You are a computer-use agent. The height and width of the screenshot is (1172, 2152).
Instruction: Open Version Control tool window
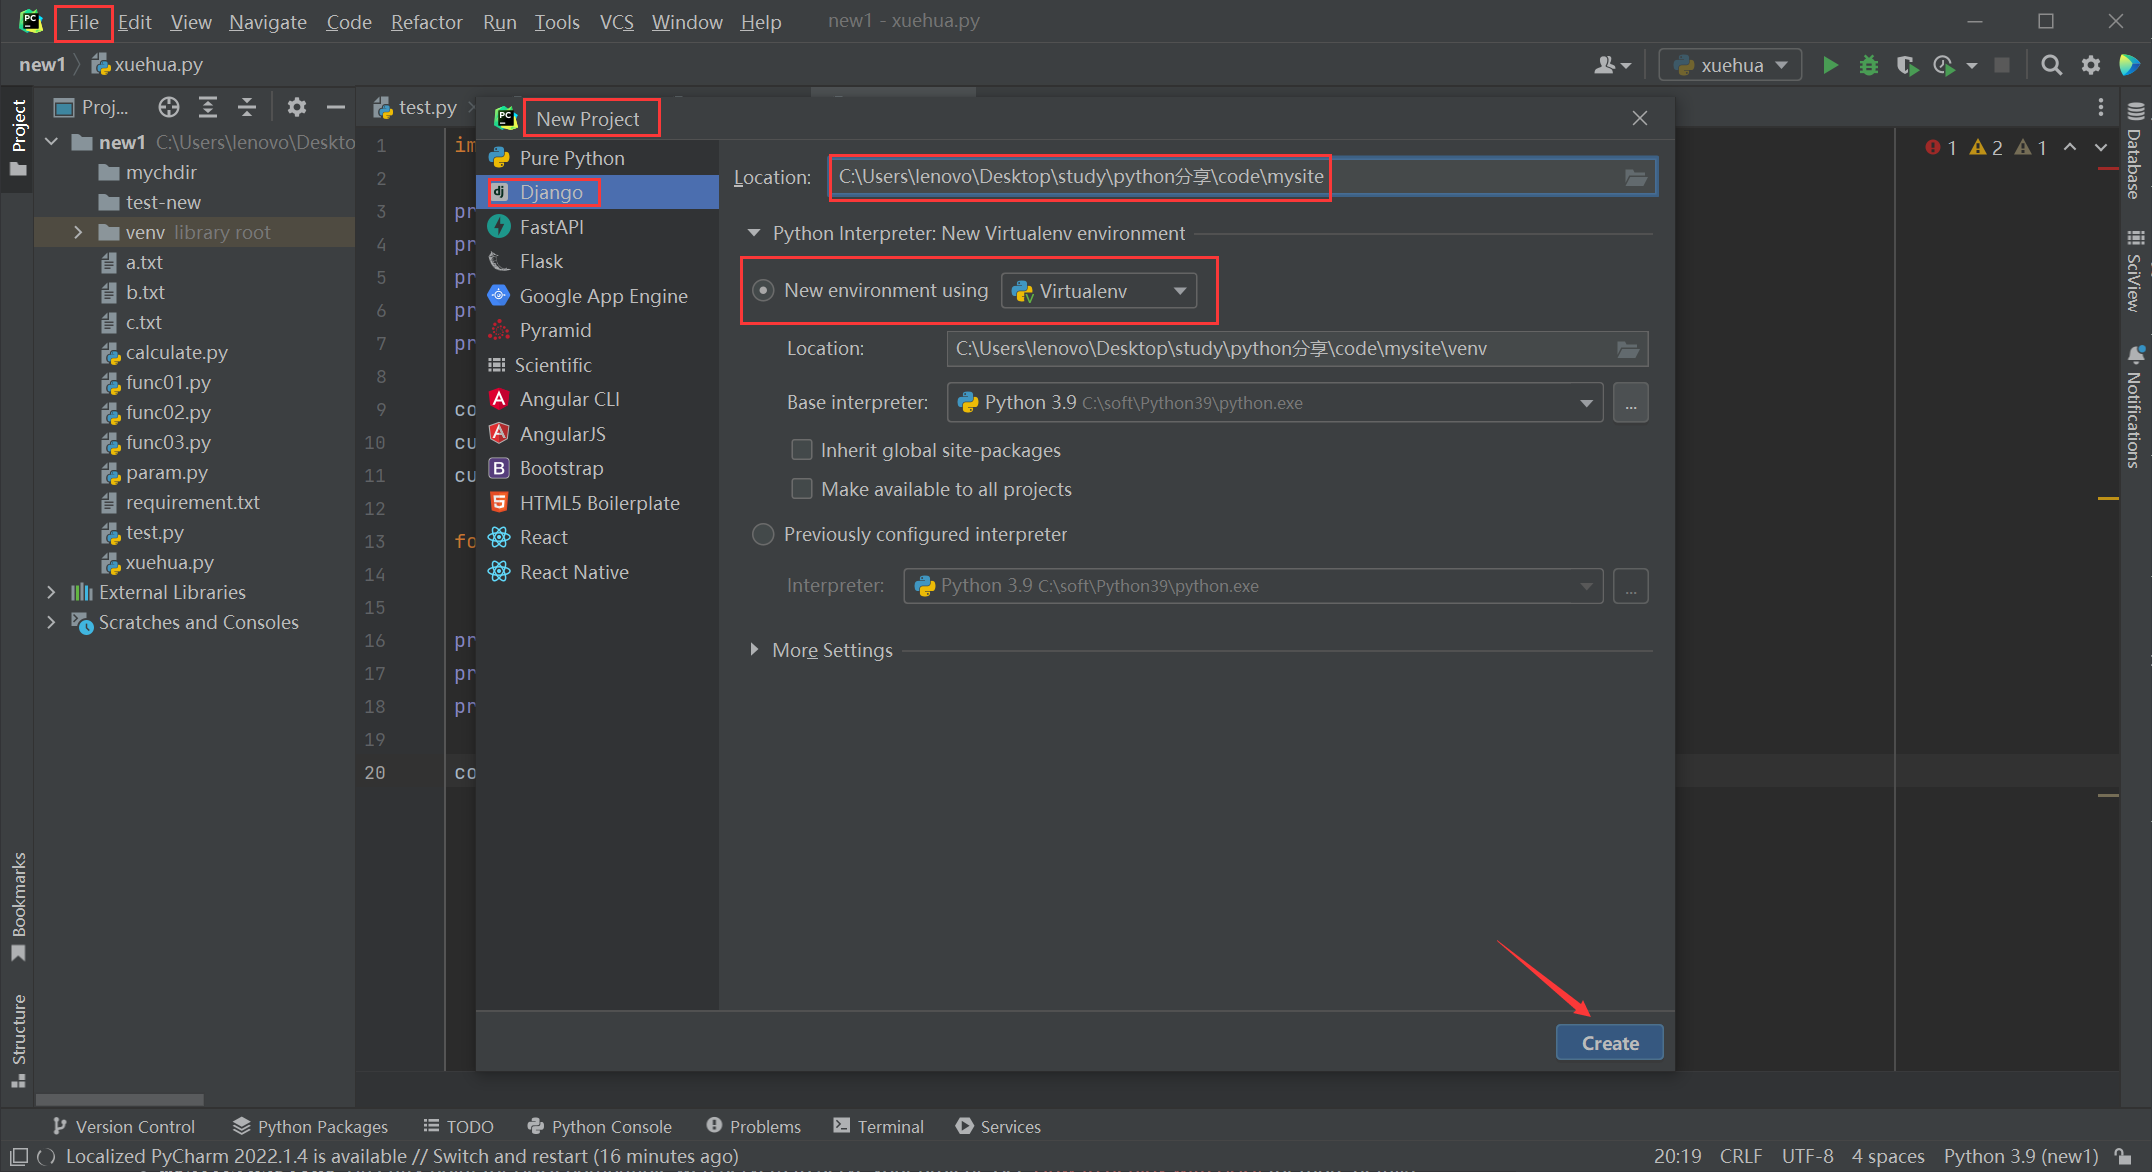point(124,1127)
